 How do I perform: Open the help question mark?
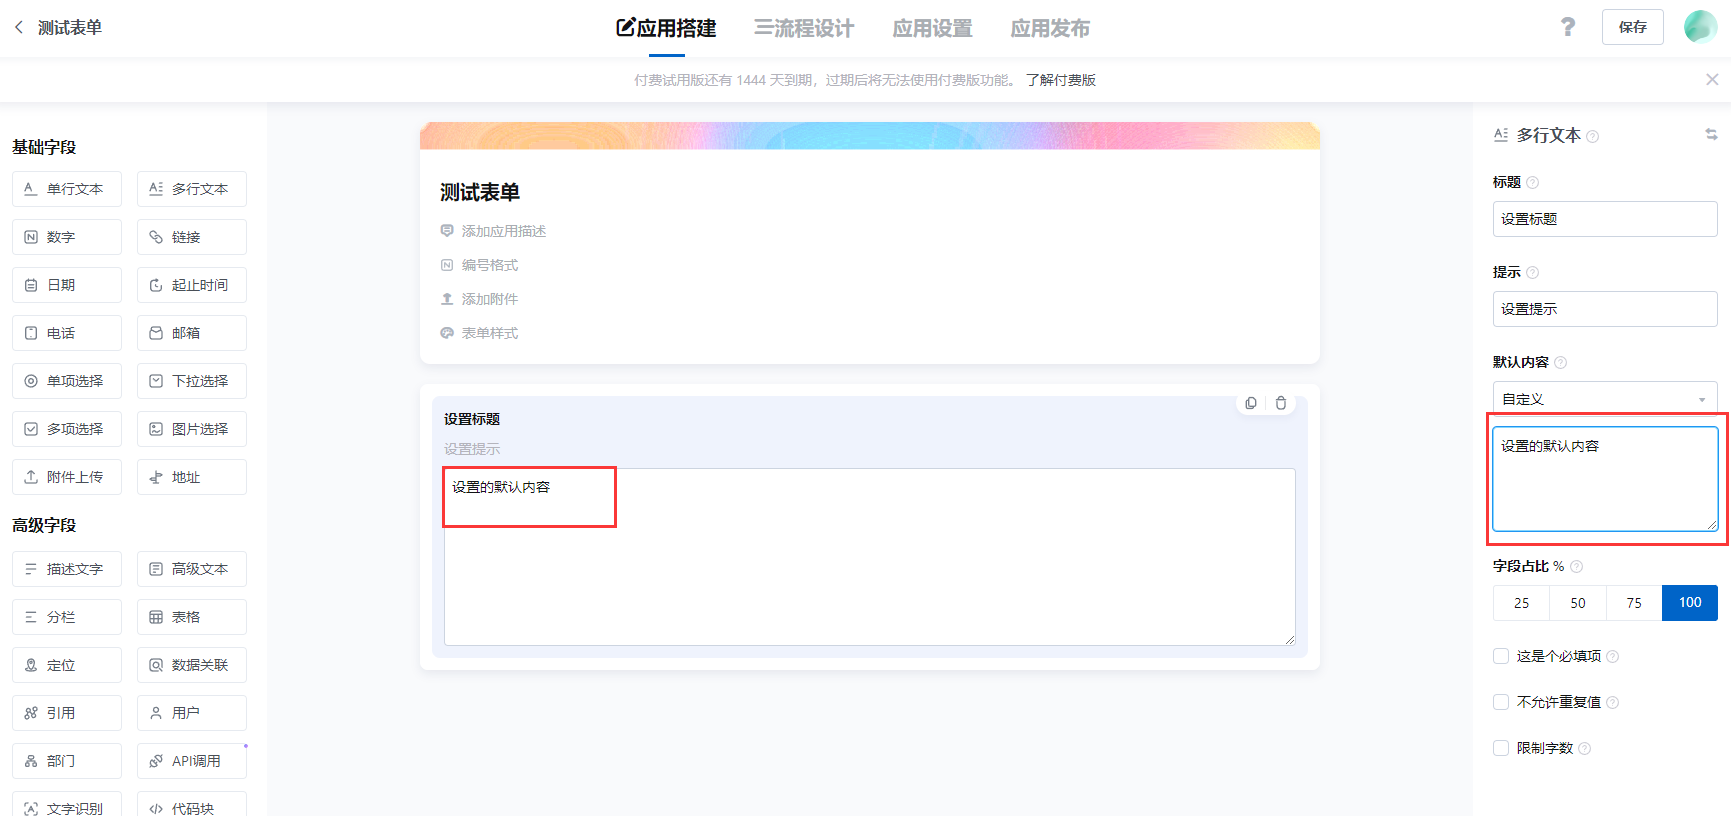tap(1568, 27)
